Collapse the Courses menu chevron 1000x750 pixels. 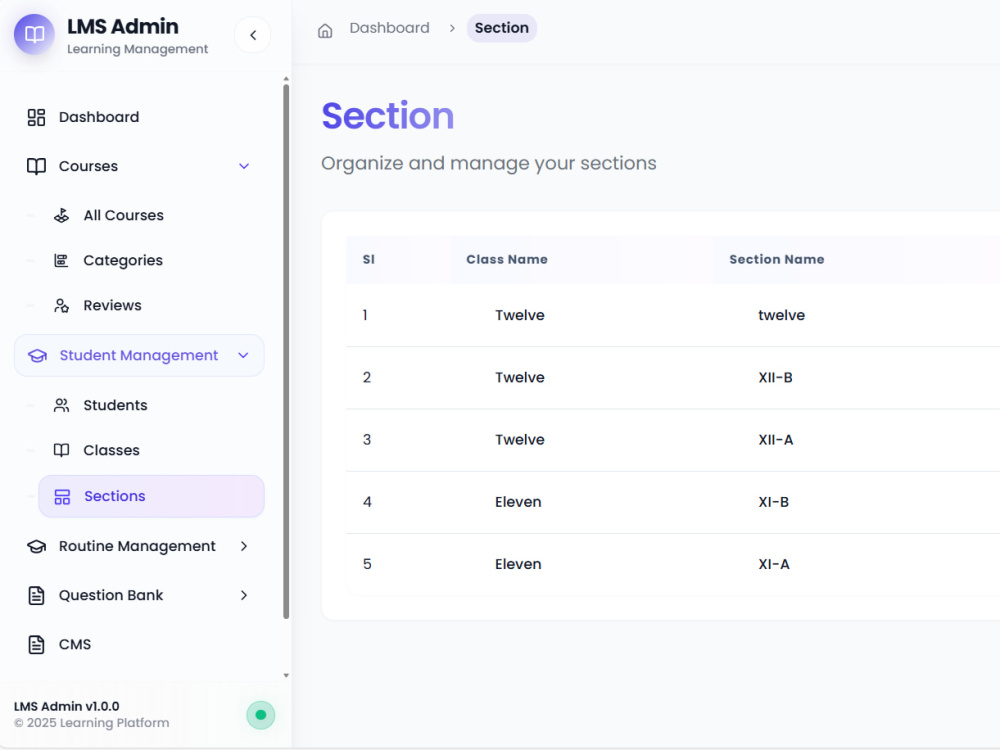click(x=244, y=166)
